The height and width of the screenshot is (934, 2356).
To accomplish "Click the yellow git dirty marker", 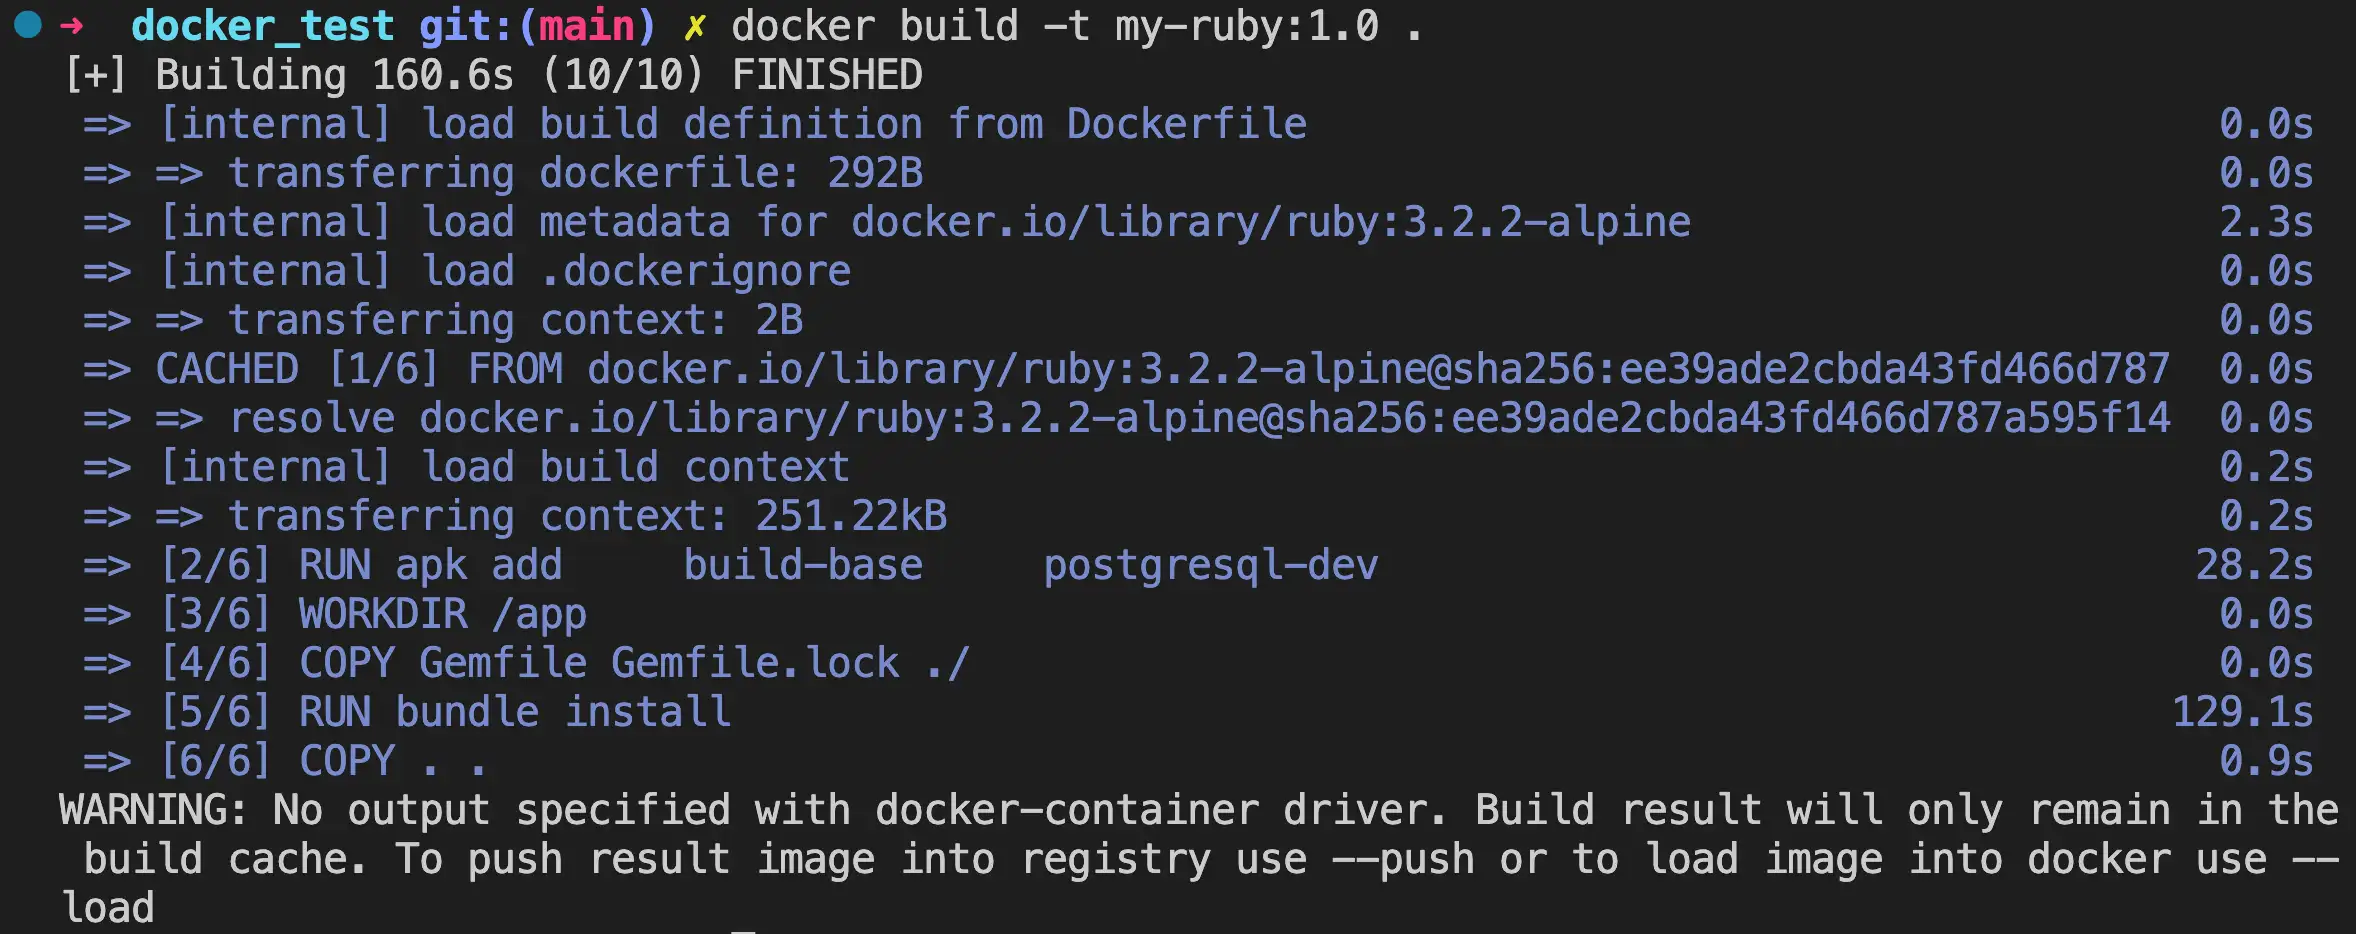I will click(x=694, y=27).
